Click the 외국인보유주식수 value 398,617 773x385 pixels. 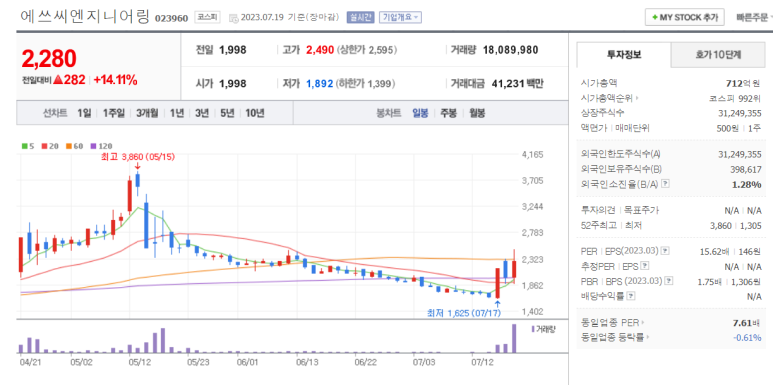click(x=745, y=170)
